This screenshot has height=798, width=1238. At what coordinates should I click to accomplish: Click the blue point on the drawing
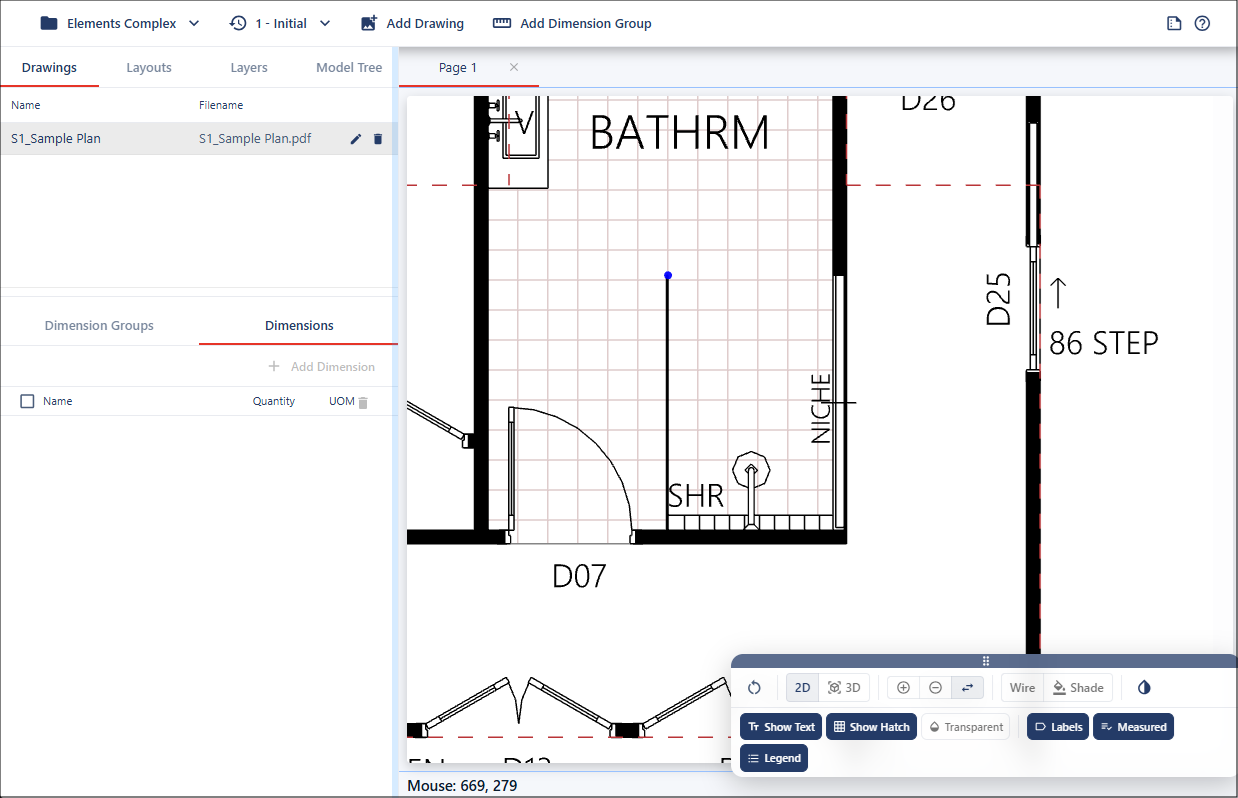click(x=668, y=275)
